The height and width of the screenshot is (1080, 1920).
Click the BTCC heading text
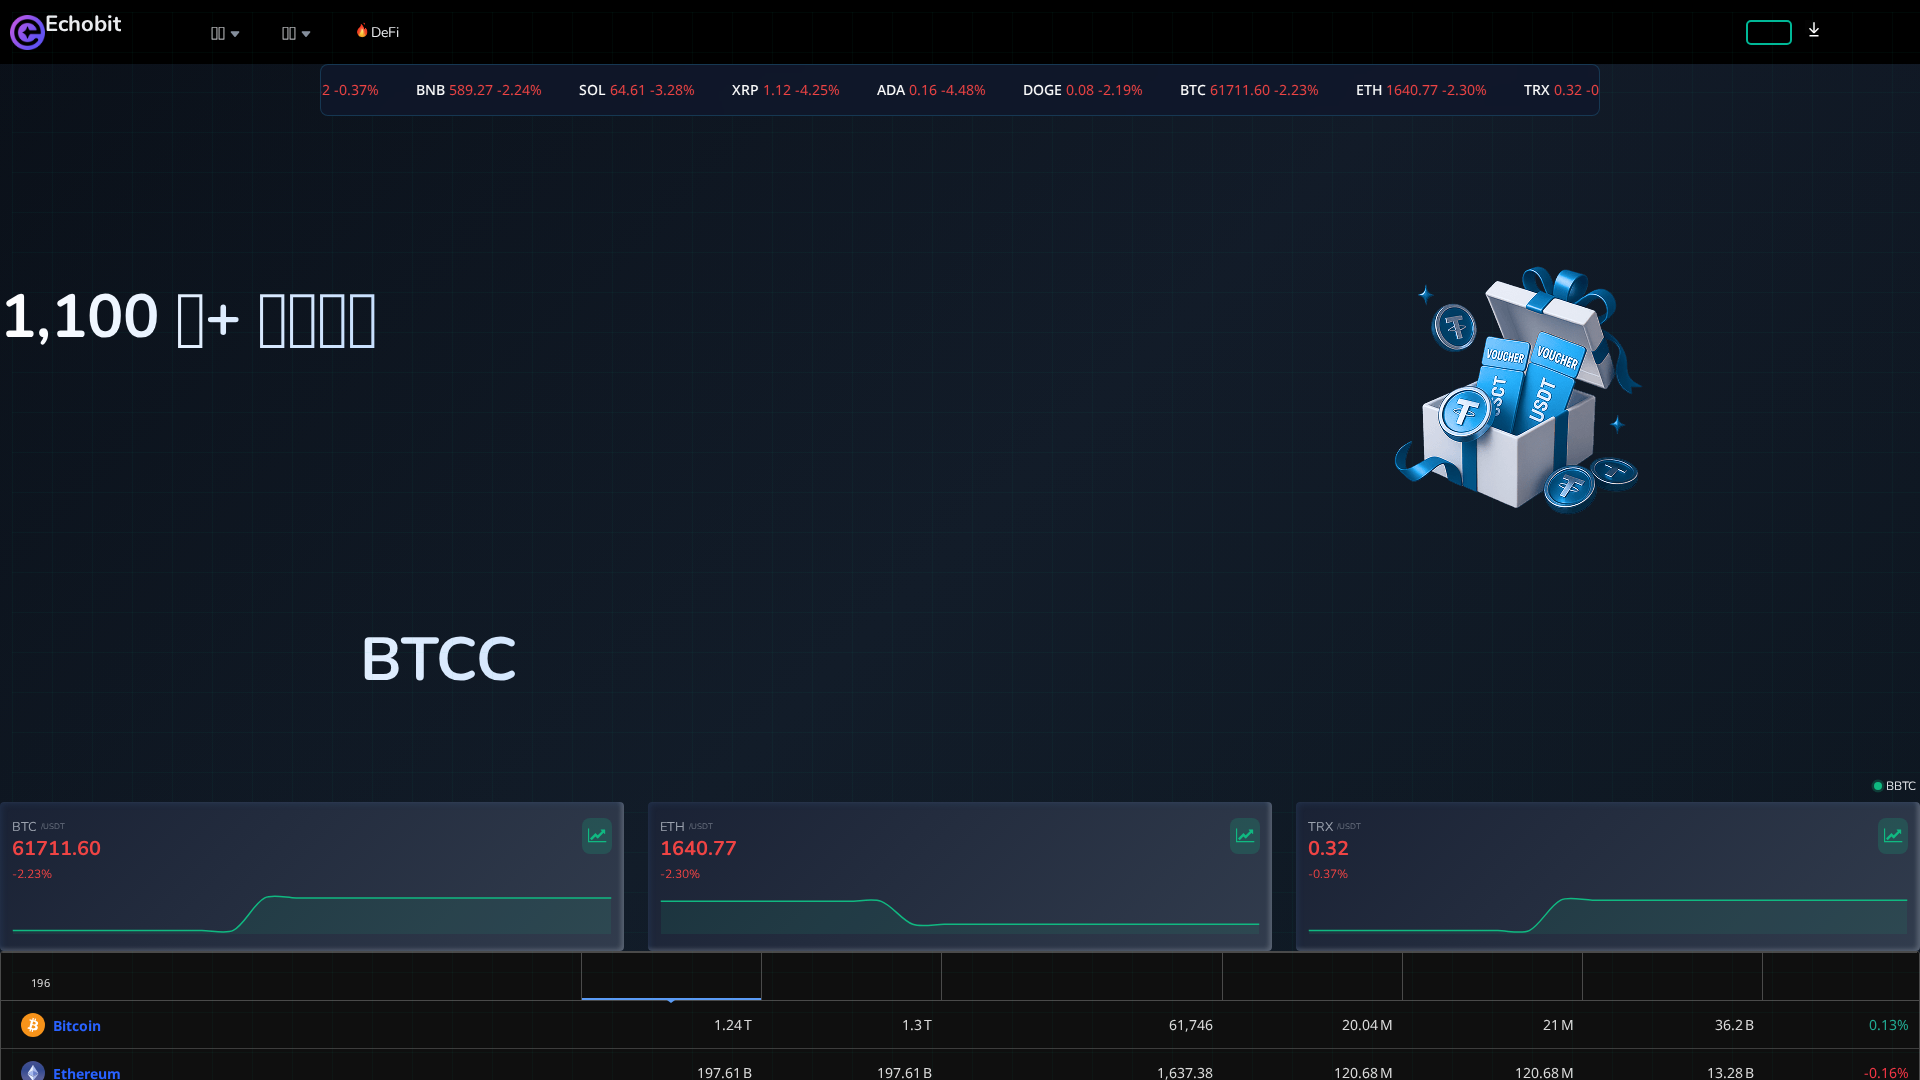pyautogui.click(x=439, y=659)
